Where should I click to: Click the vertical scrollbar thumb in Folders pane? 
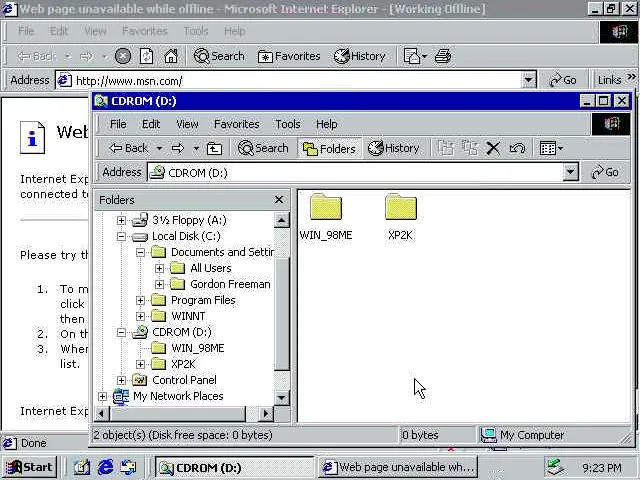[281, 314]
